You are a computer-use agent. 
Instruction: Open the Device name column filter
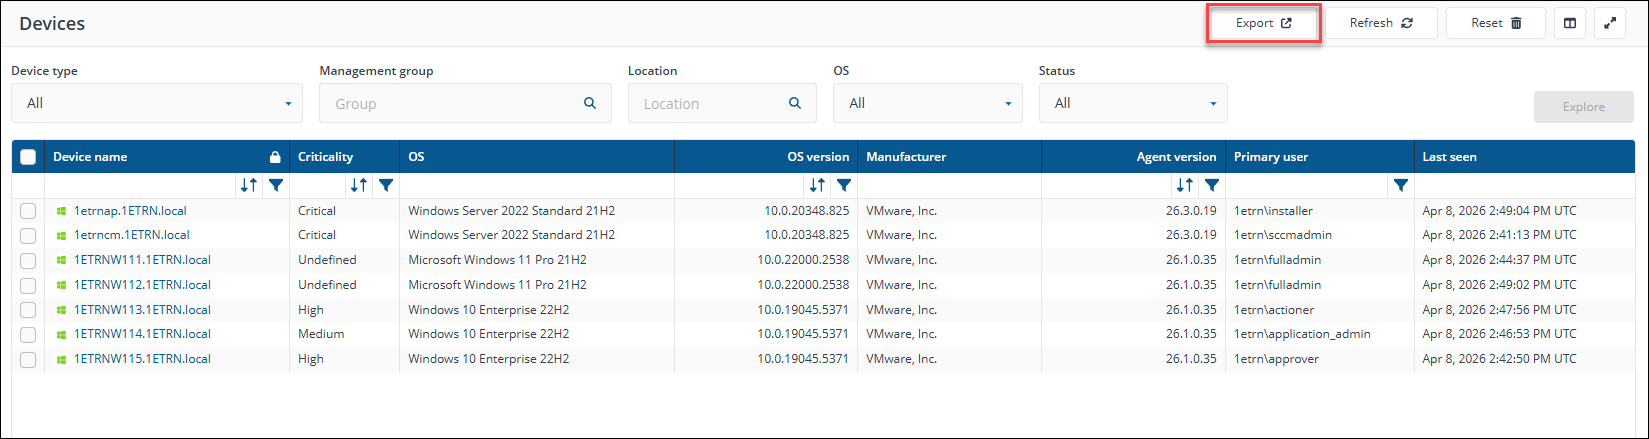[x=276, y=185]
